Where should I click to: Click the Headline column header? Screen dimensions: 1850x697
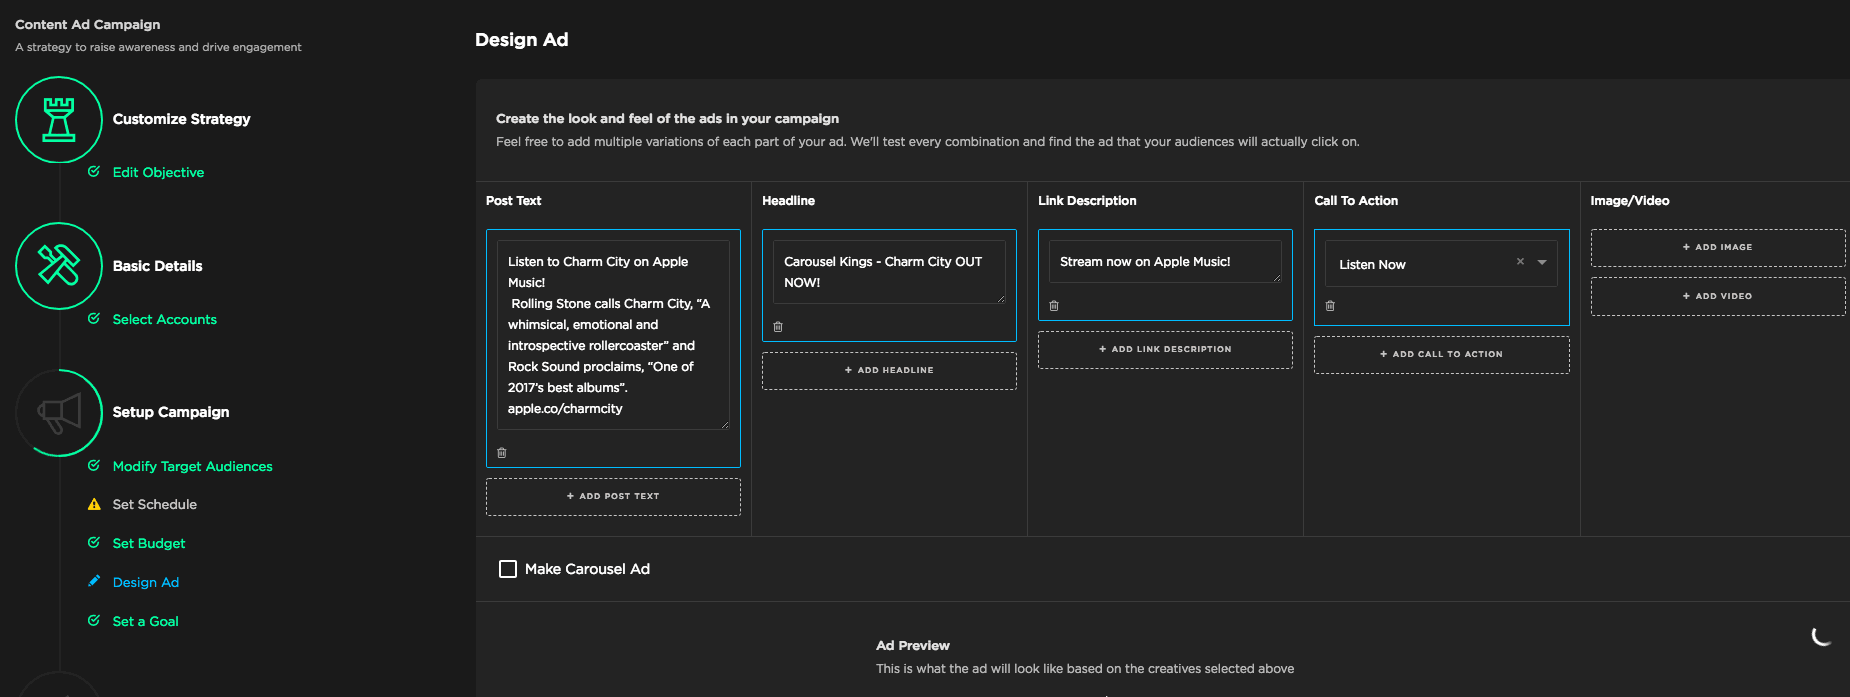coord(789,201)
